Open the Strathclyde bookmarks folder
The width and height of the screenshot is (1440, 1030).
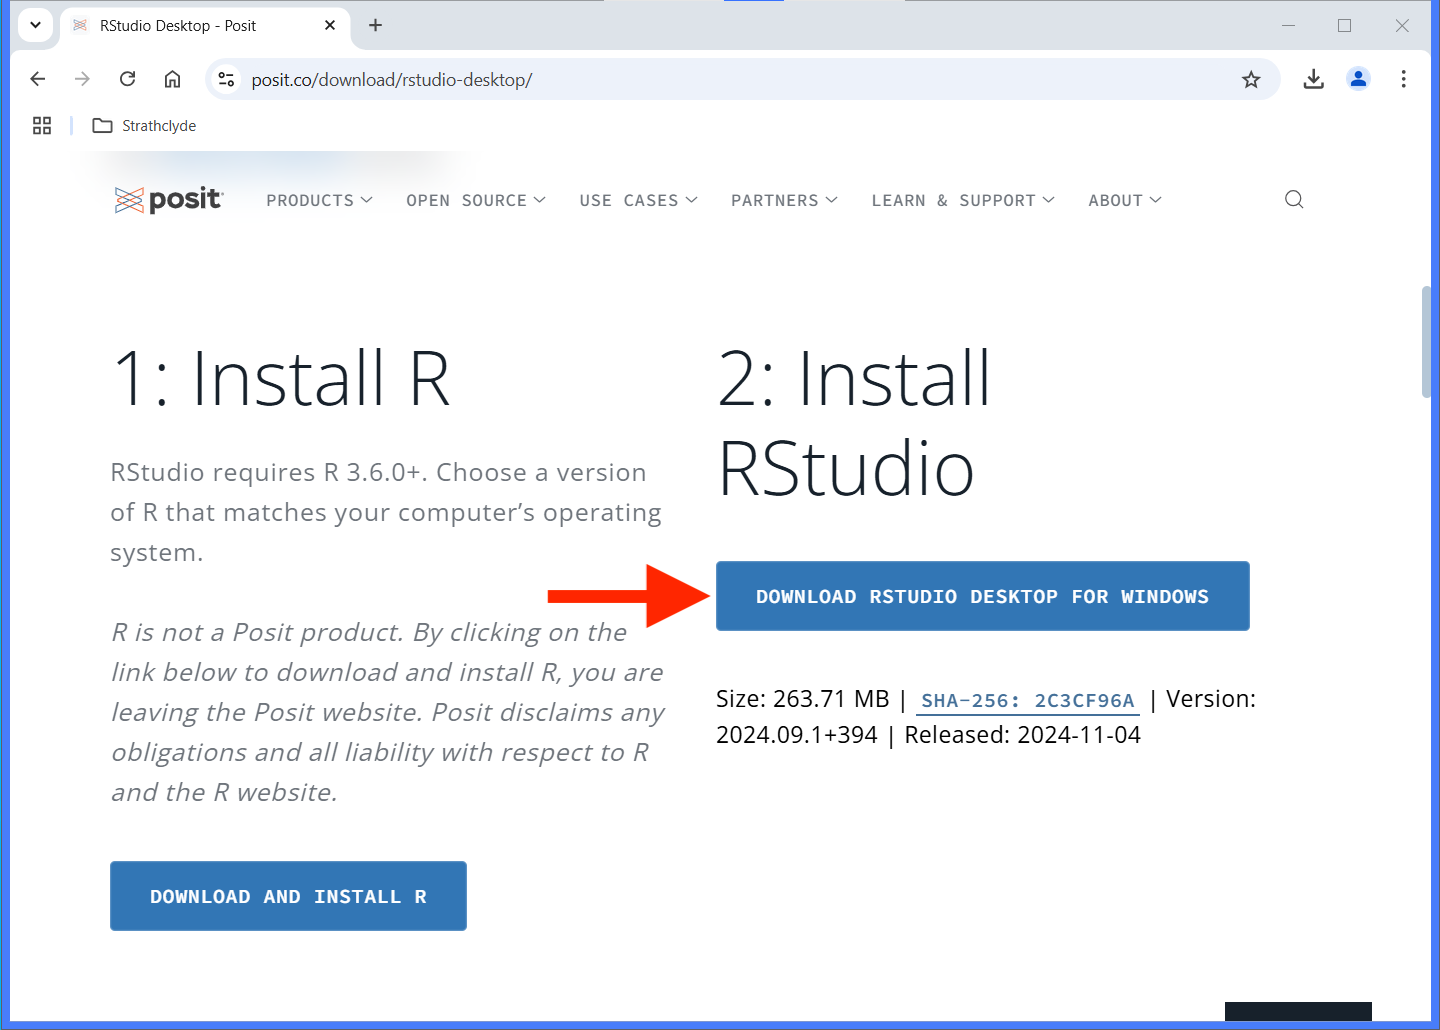[x=144, y=125]
